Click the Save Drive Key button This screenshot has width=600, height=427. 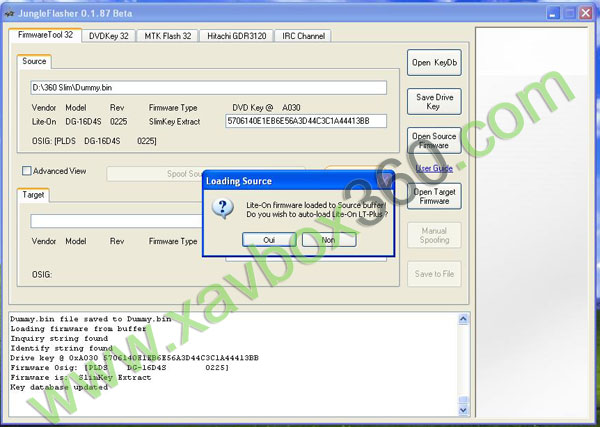(x=434, y=102)
